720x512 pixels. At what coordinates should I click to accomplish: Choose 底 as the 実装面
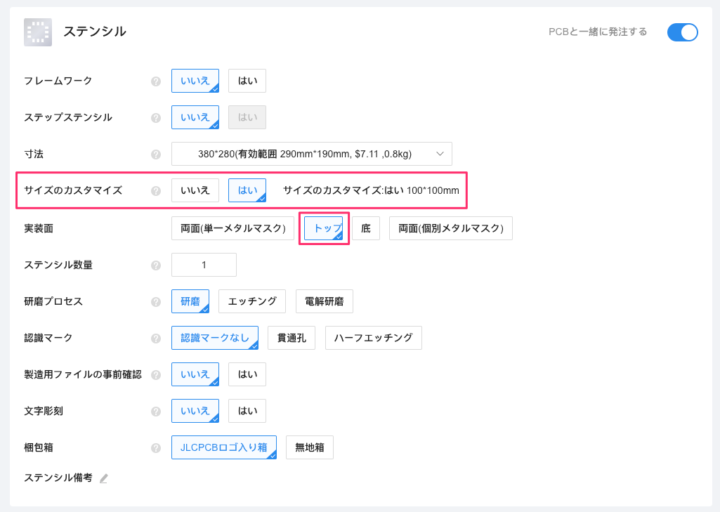(x=366, y=228)
